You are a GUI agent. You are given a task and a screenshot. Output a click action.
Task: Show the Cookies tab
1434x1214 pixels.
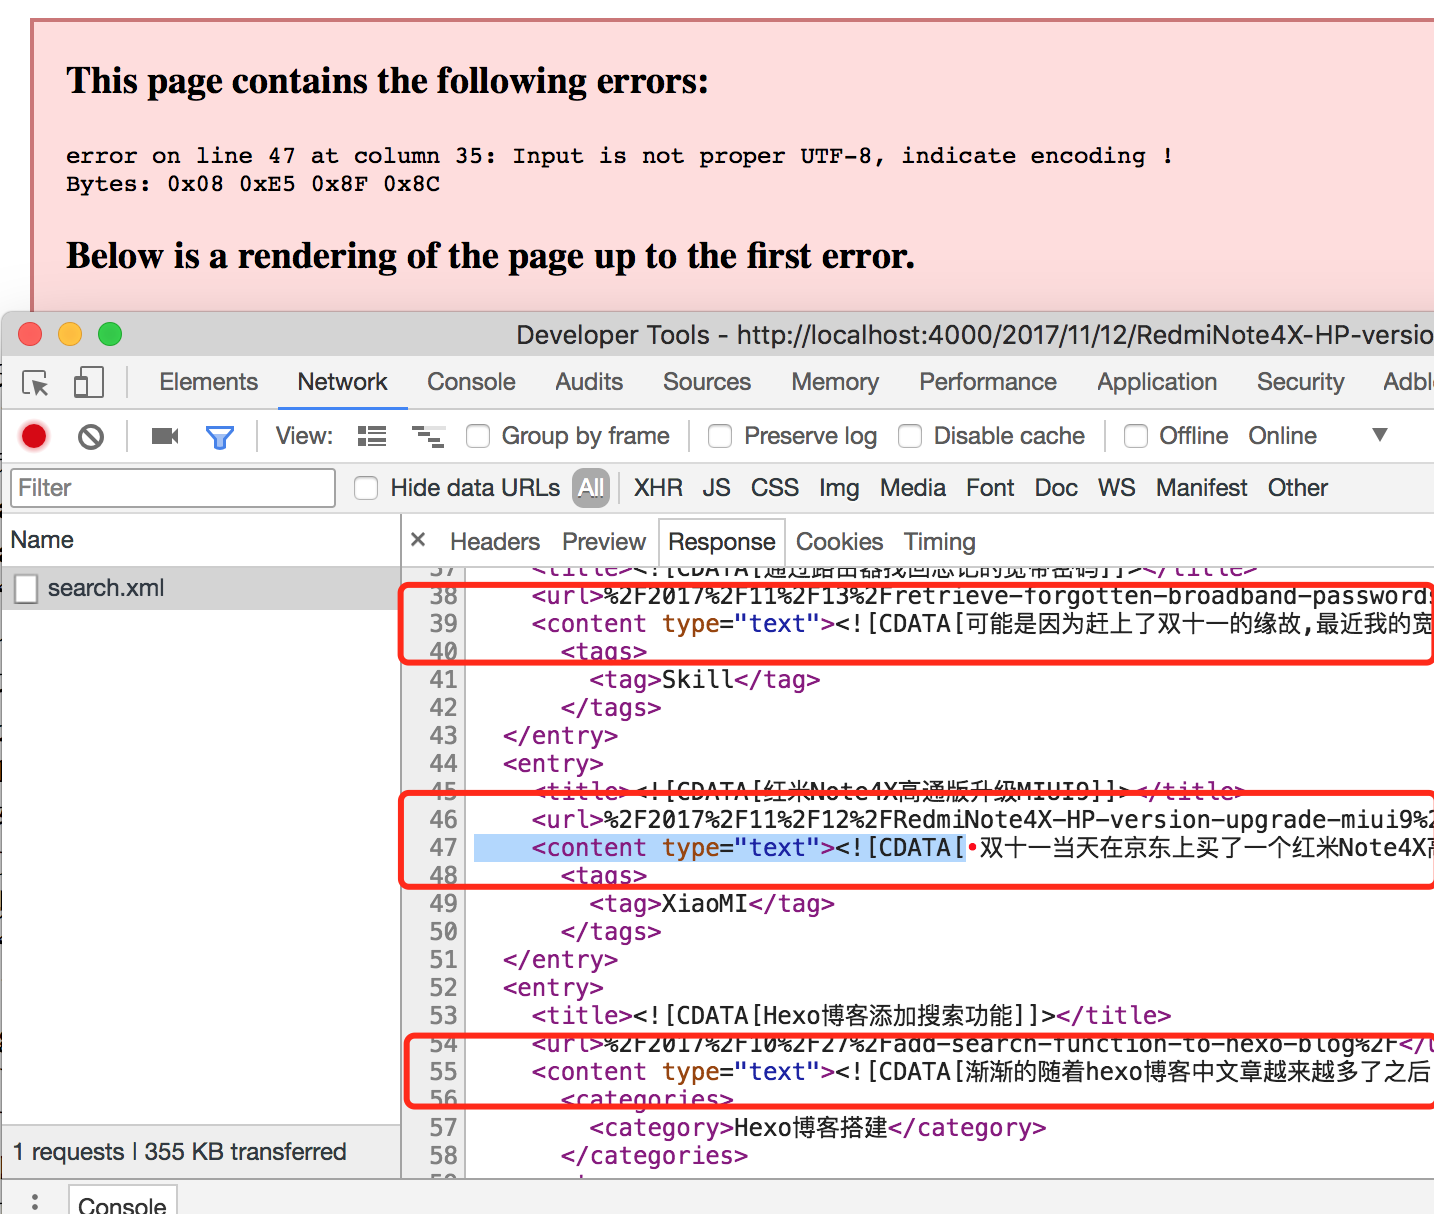coord(839,542)
